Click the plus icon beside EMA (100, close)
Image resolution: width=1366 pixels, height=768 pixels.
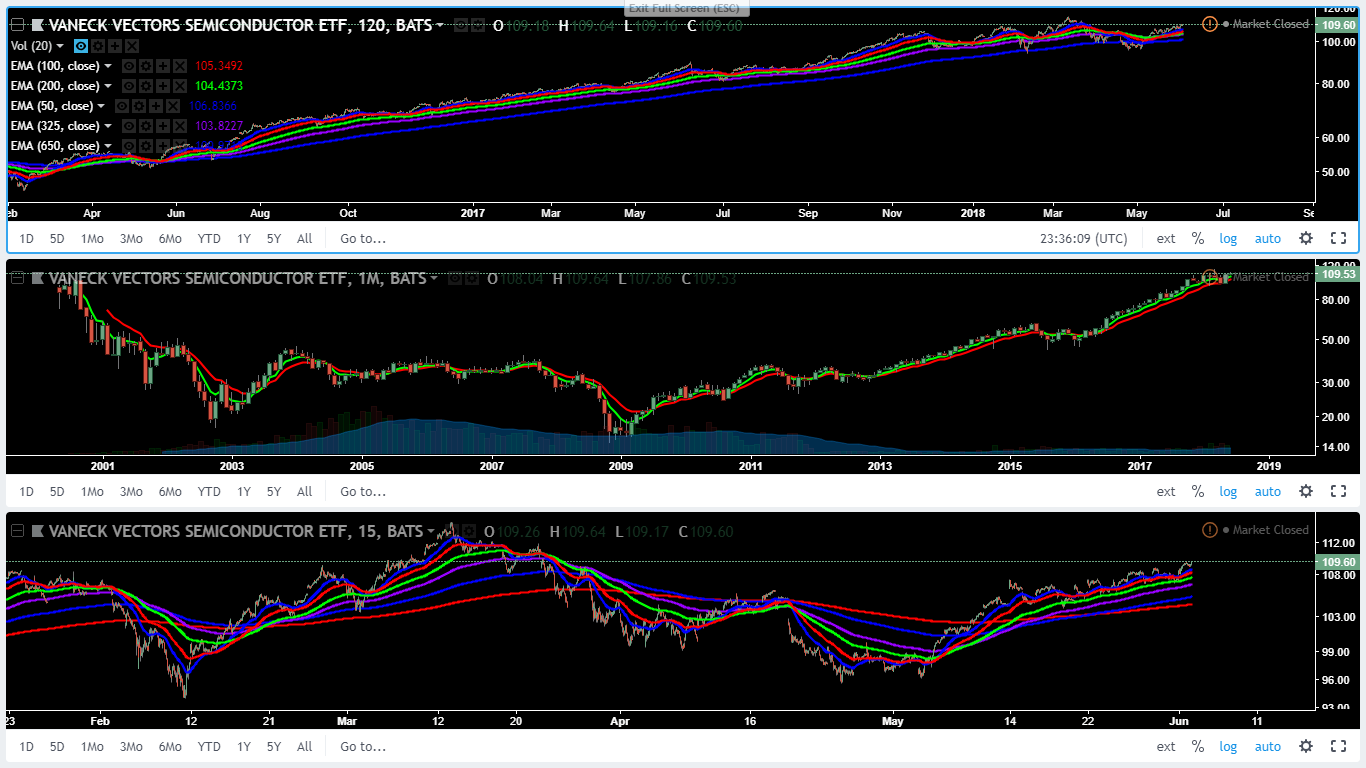[x=162, y=66]
